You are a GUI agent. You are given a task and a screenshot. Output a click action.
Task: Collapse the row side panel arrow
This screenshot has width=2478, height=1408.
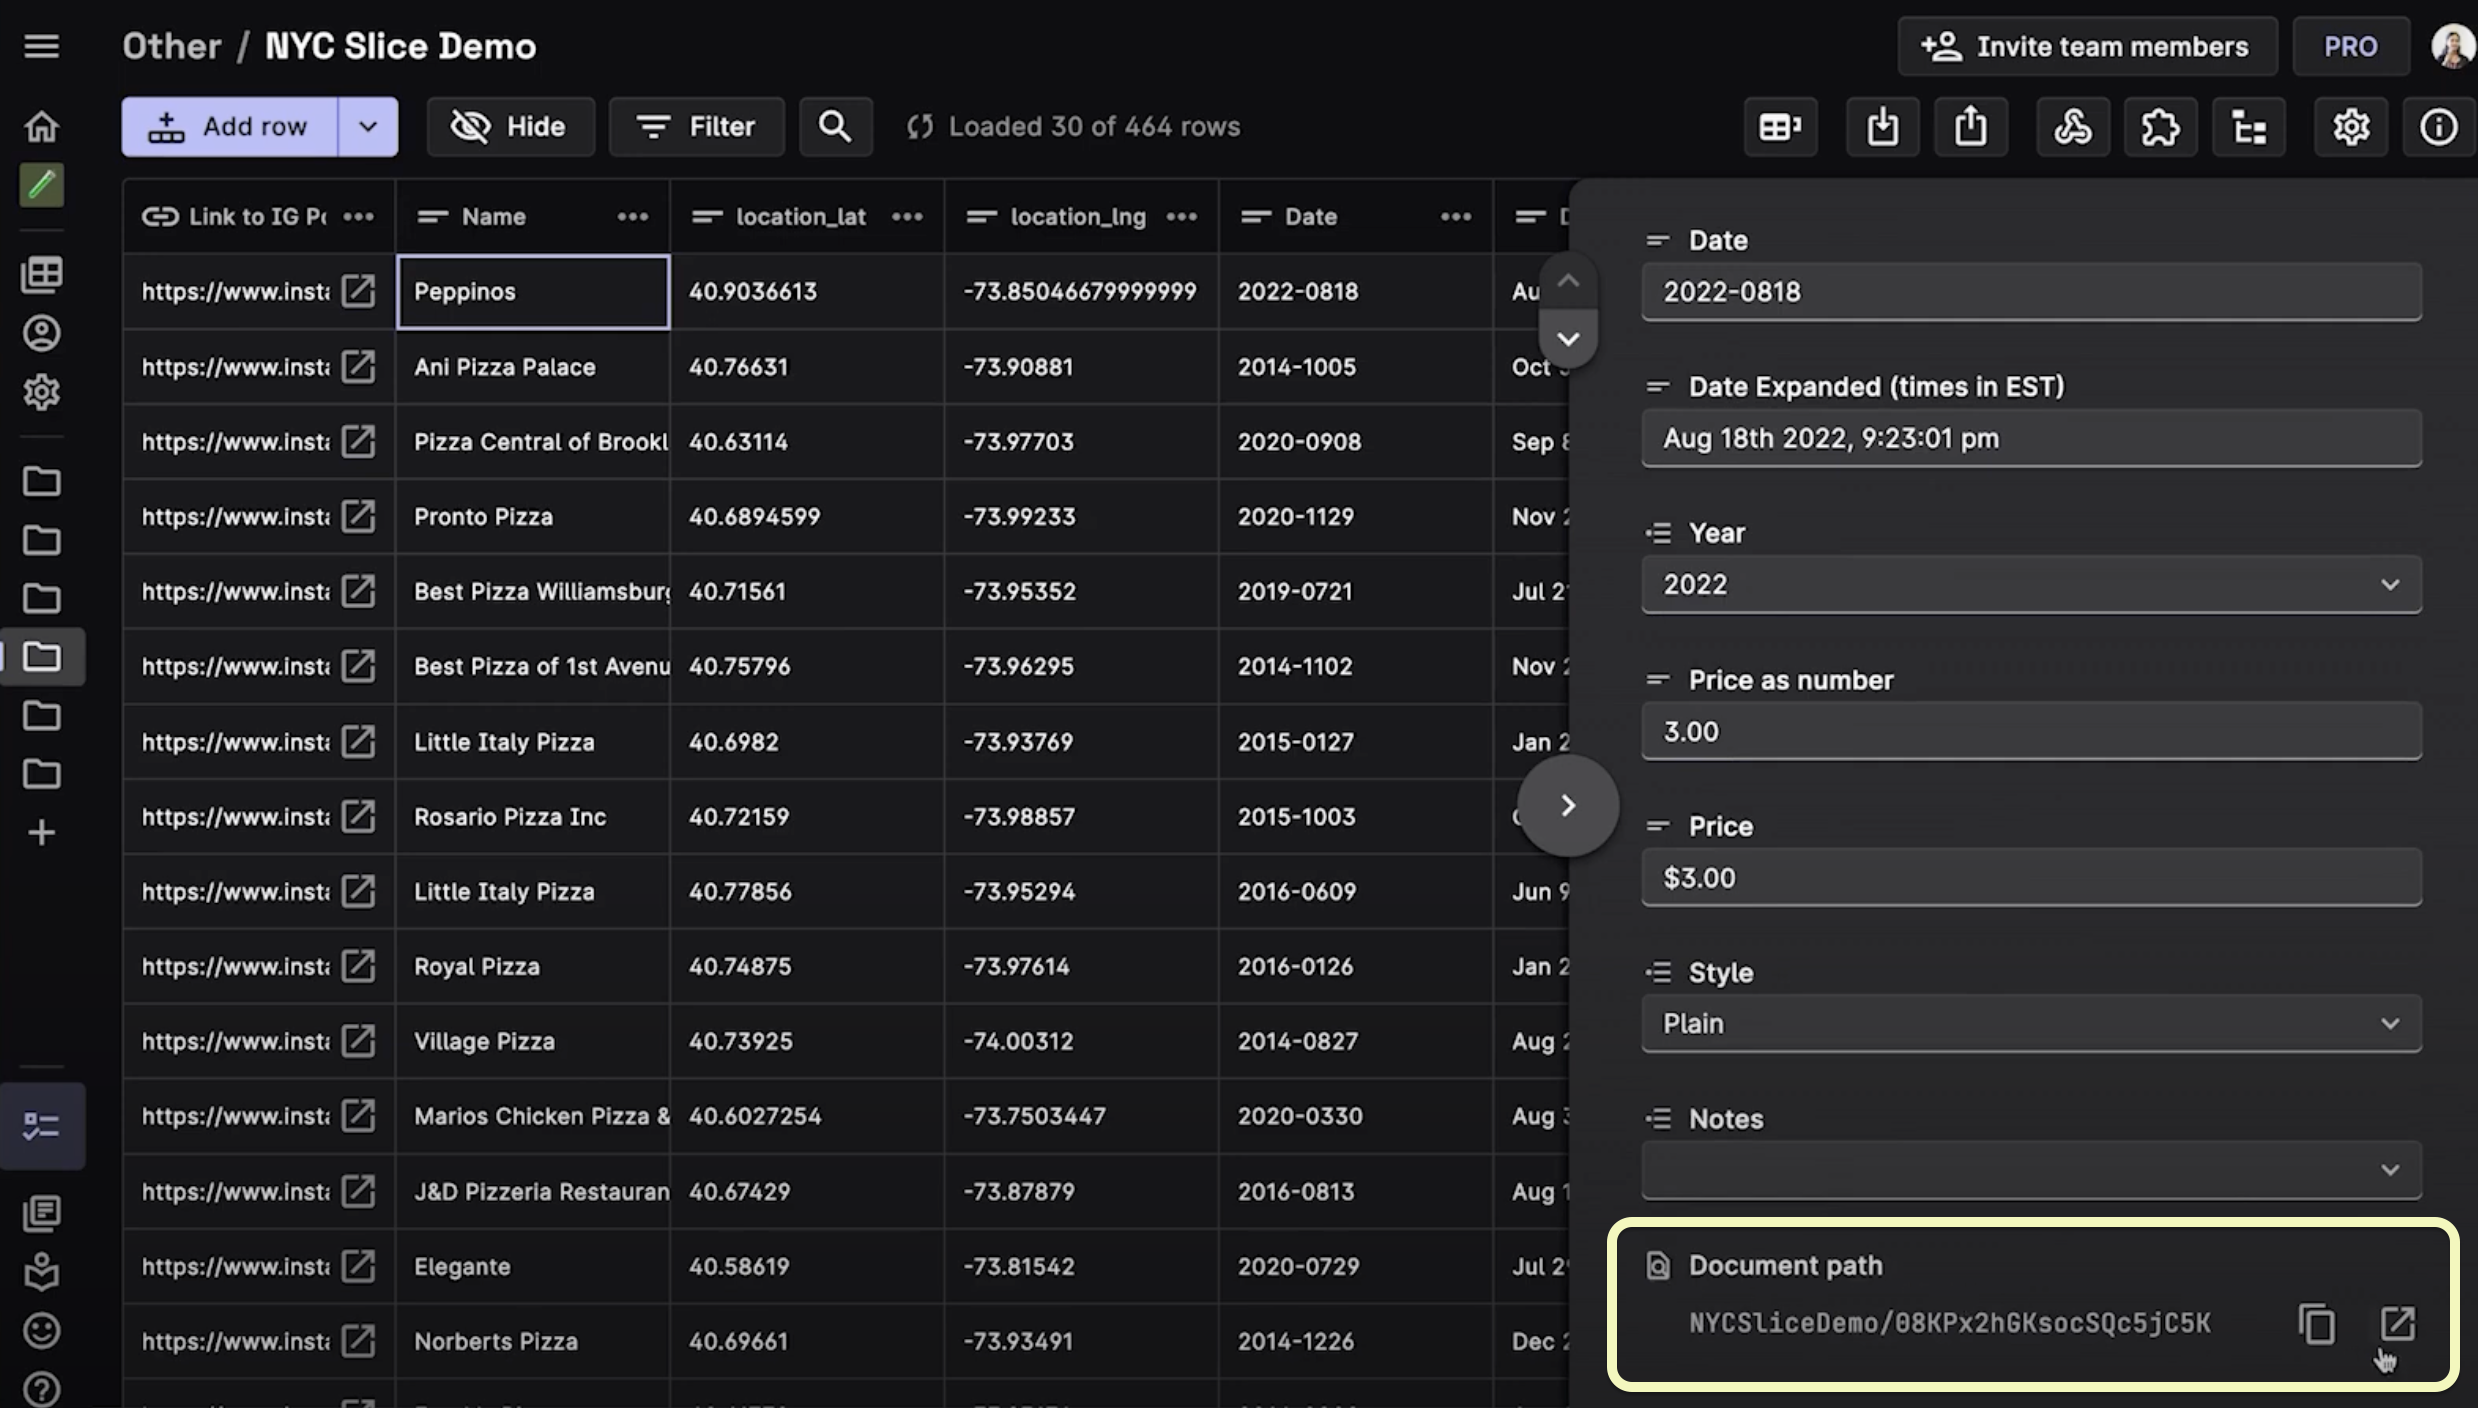coord(1567,806)
